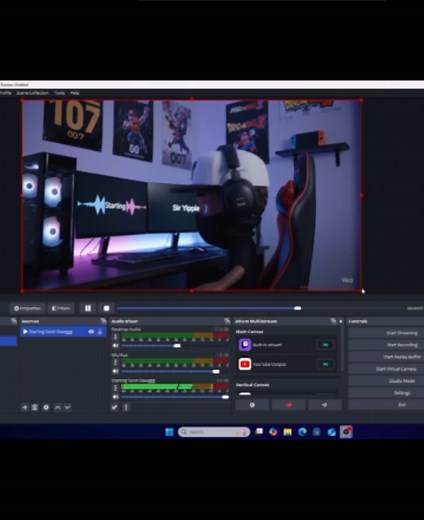The width and height of the screenshot is (424, 520).
Task: Toggle the YouTube Output stream button
Action: (326, 364)
